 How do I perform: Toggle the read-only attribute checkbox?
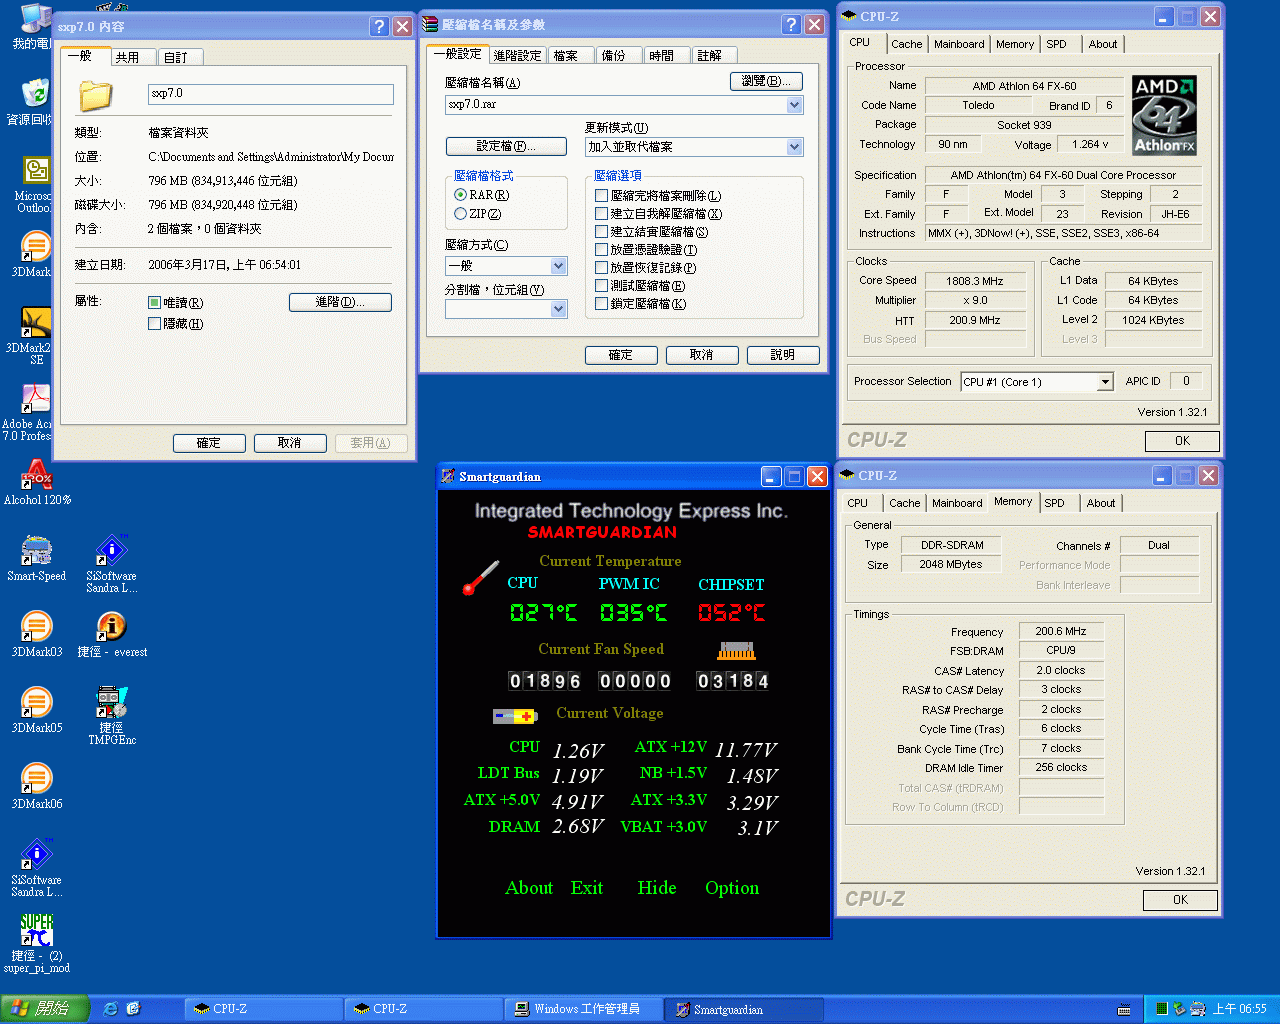(154, 303)
